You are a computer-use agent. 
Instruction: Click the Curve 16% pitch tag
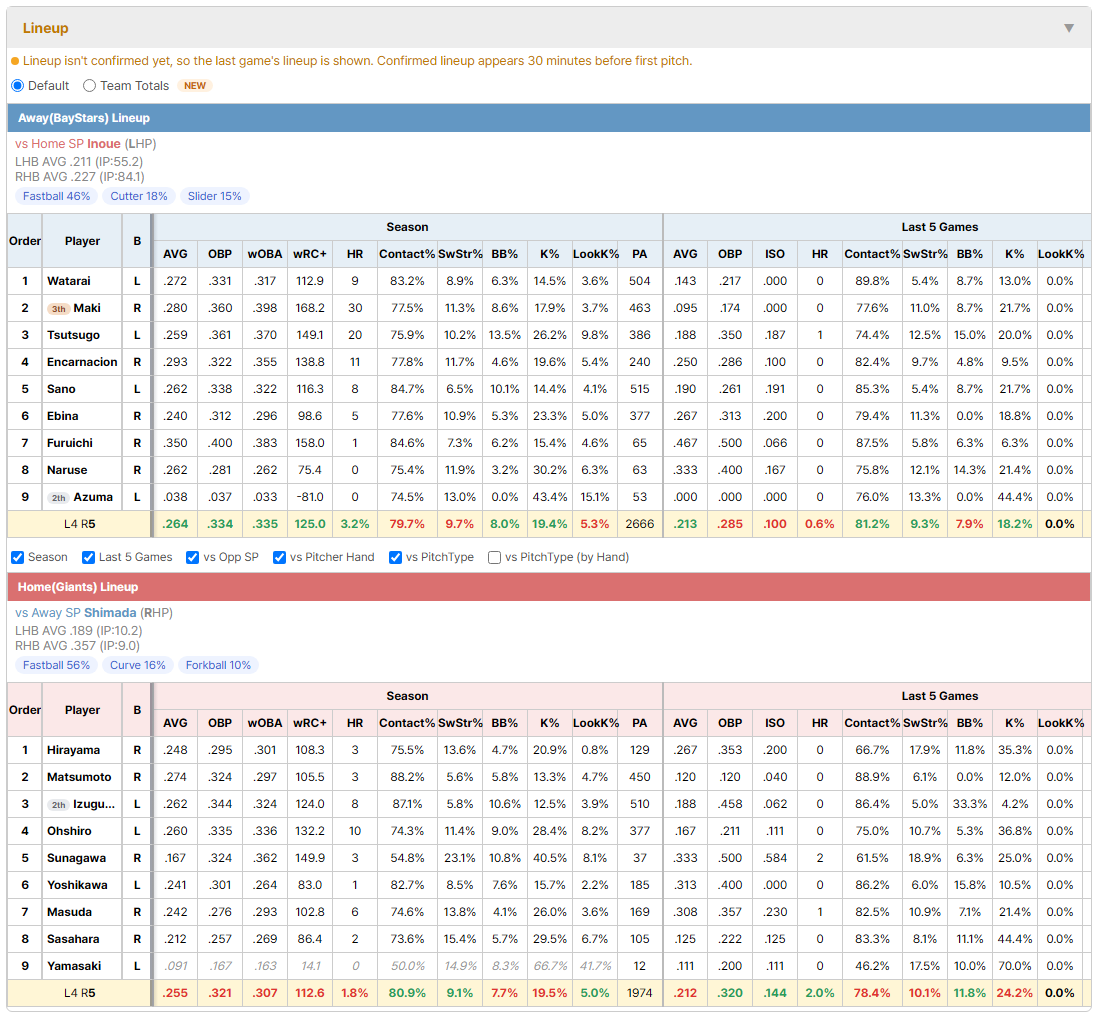137,665
